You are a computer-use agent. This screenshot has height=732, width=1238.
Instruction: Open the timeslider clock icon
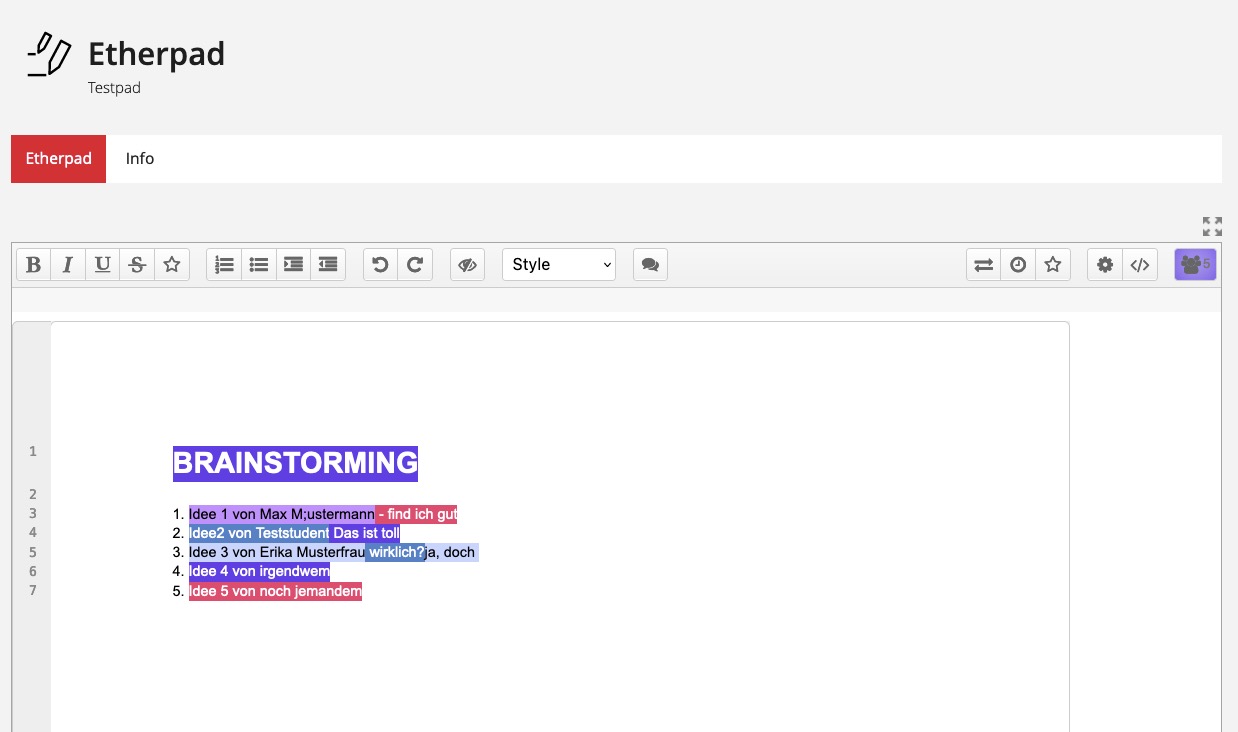[1018, 265]
